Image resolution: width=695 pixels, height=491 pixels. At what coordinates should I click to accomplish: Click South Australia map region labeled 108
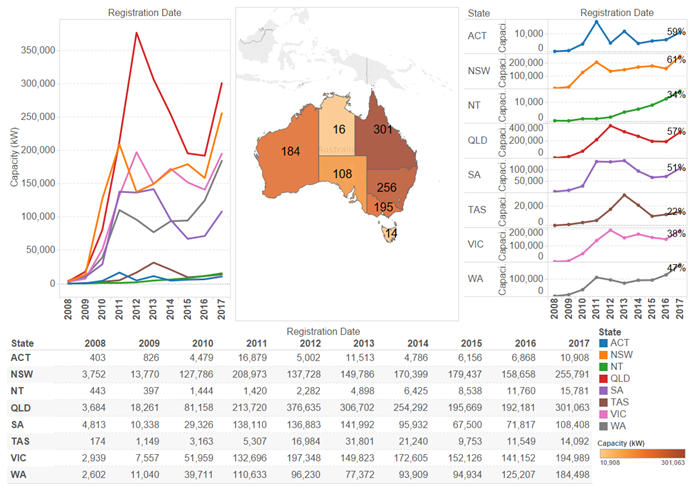click(345, 173)
